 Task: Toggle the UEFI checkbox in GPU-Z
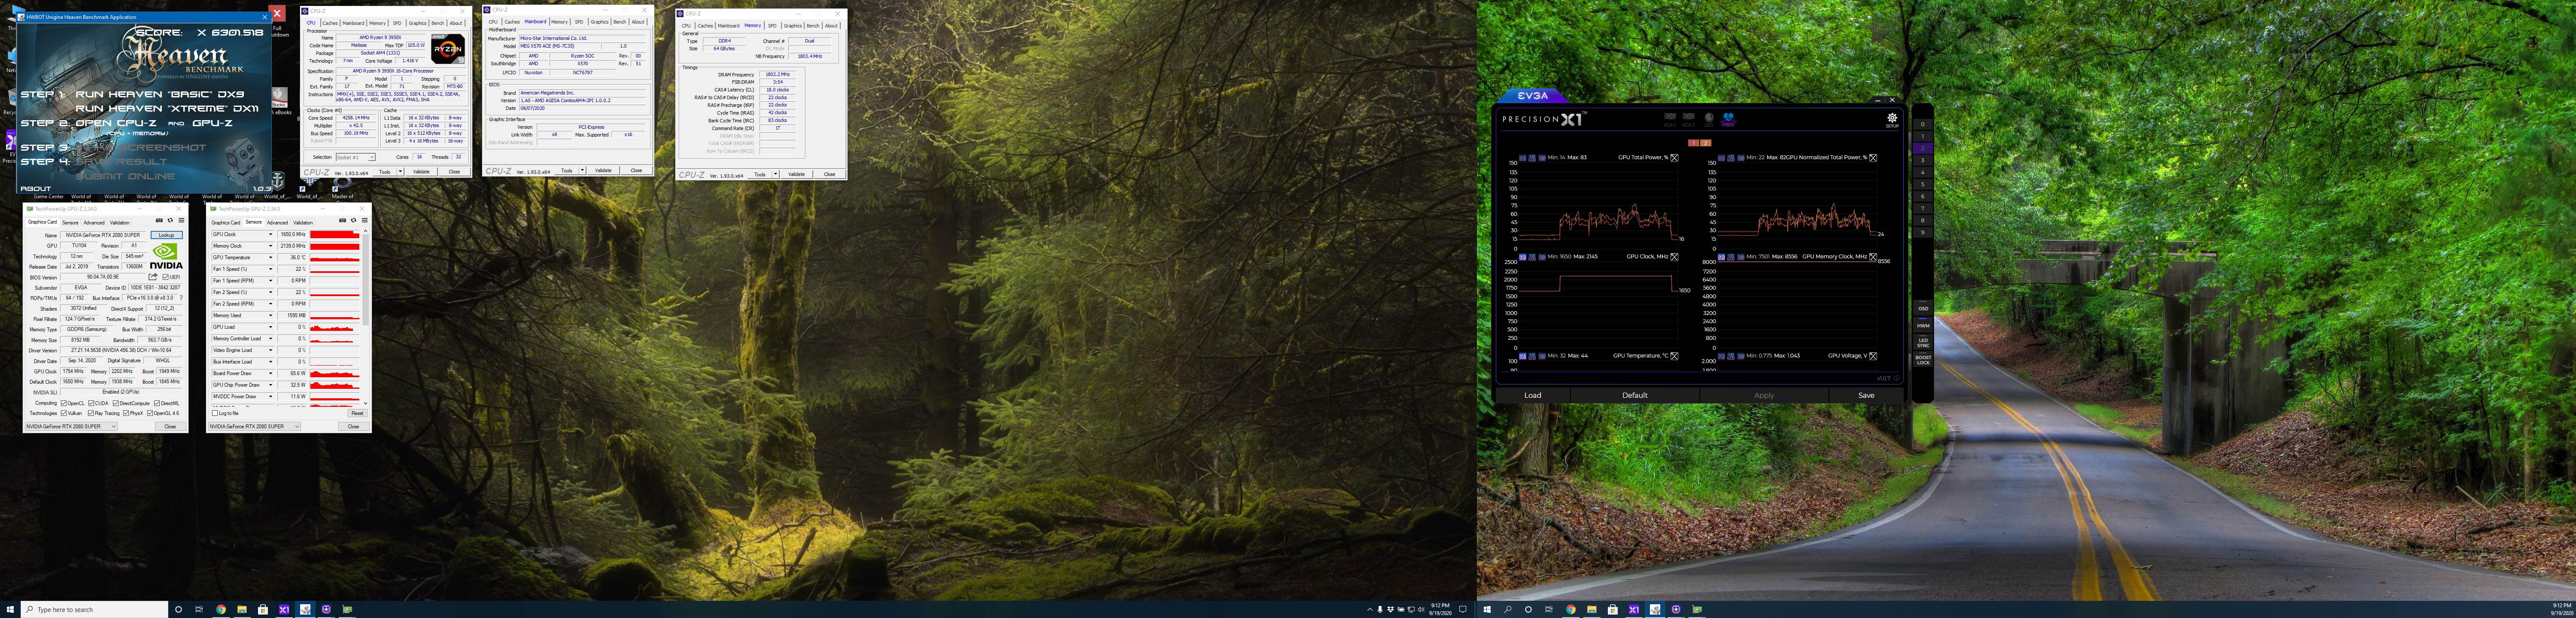tap(166, 277)
